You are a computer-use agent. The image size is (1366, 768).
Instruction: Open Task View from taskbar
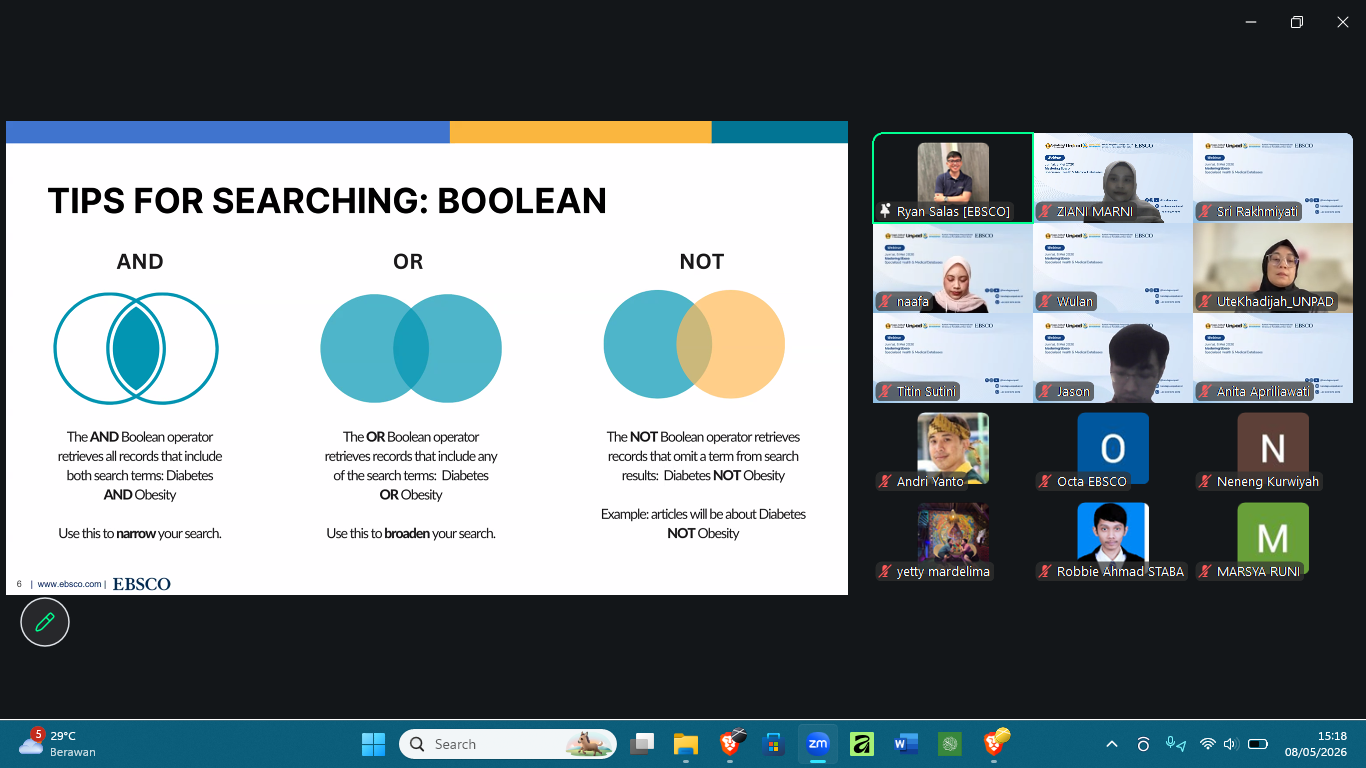pyautogui.click(x=641, y=744)
